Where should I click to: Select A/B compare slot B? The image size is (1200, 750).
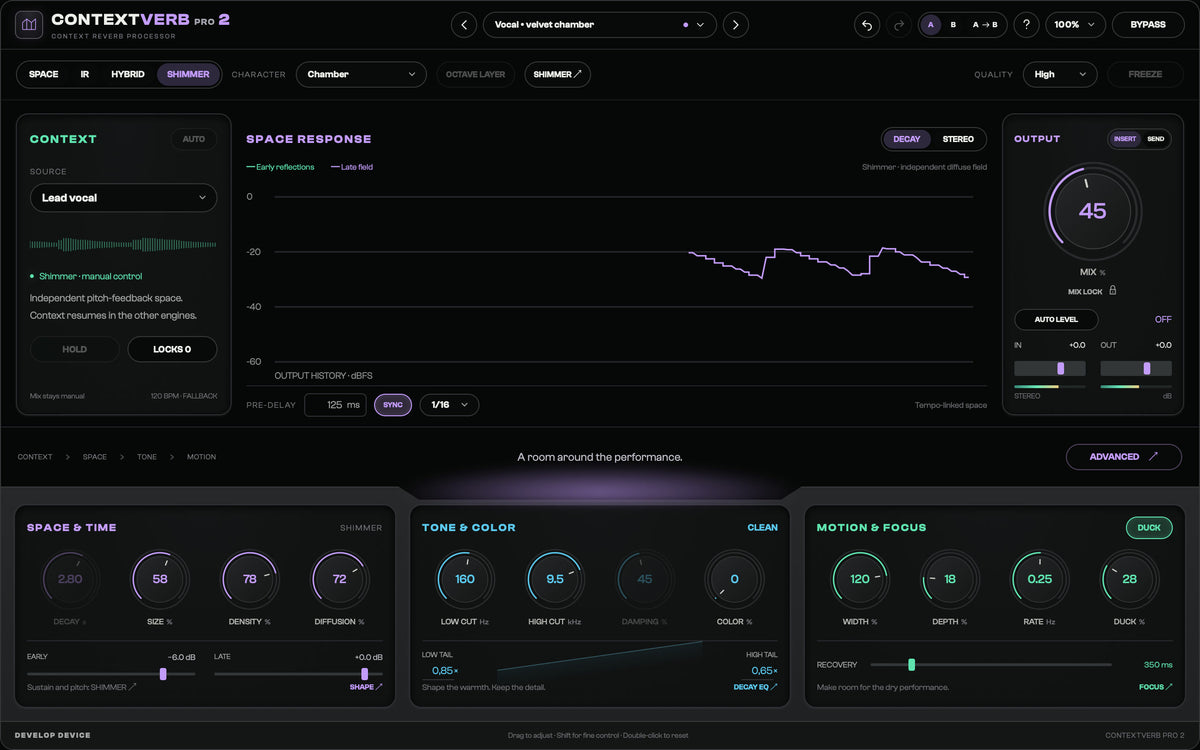pos(953,24)
